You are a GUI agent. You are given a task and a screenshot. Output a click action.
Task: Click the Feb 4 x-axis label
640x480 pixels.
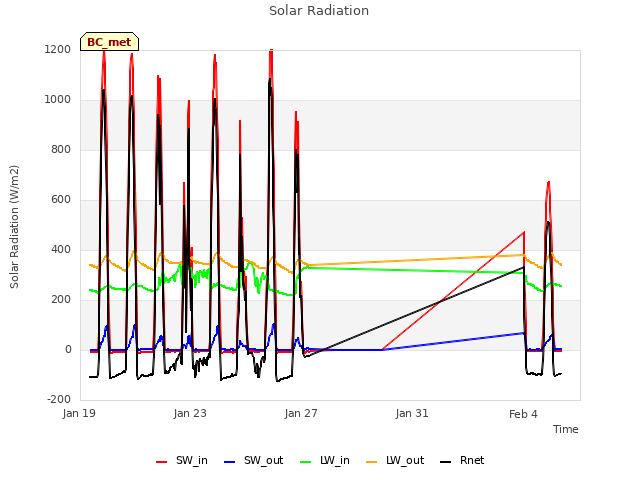coord(523,414)
